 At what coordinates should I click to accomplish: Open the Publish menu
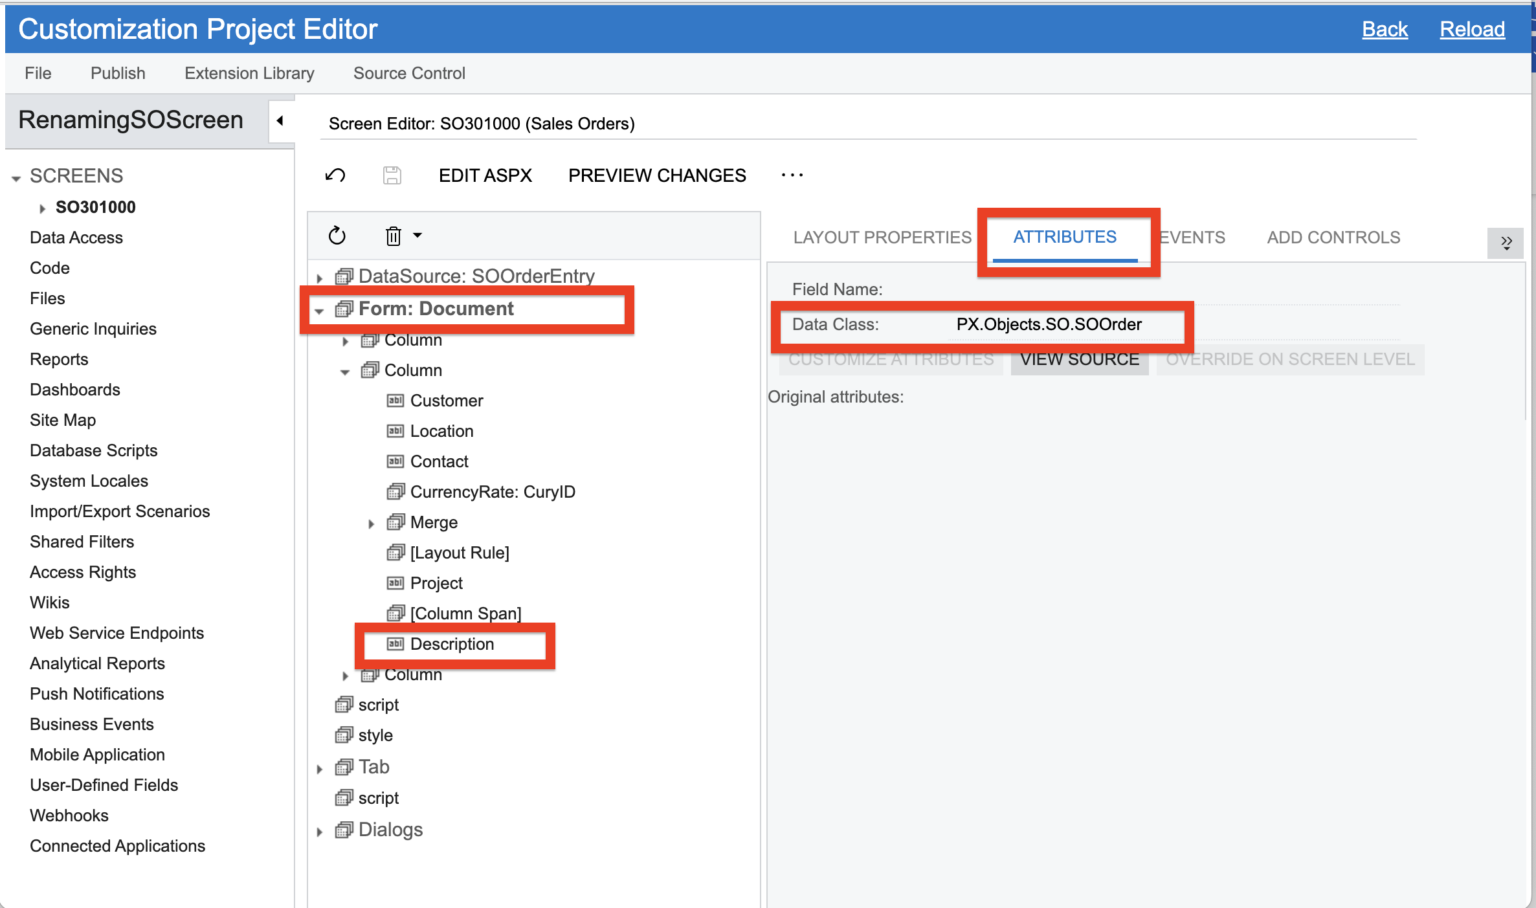(118, 73)
